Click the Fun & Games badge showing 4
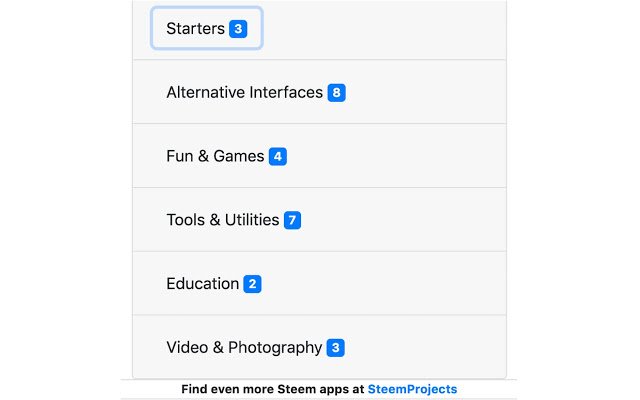Image resolution: width=640 pixels, height=400 pixels. pos(278,157)
